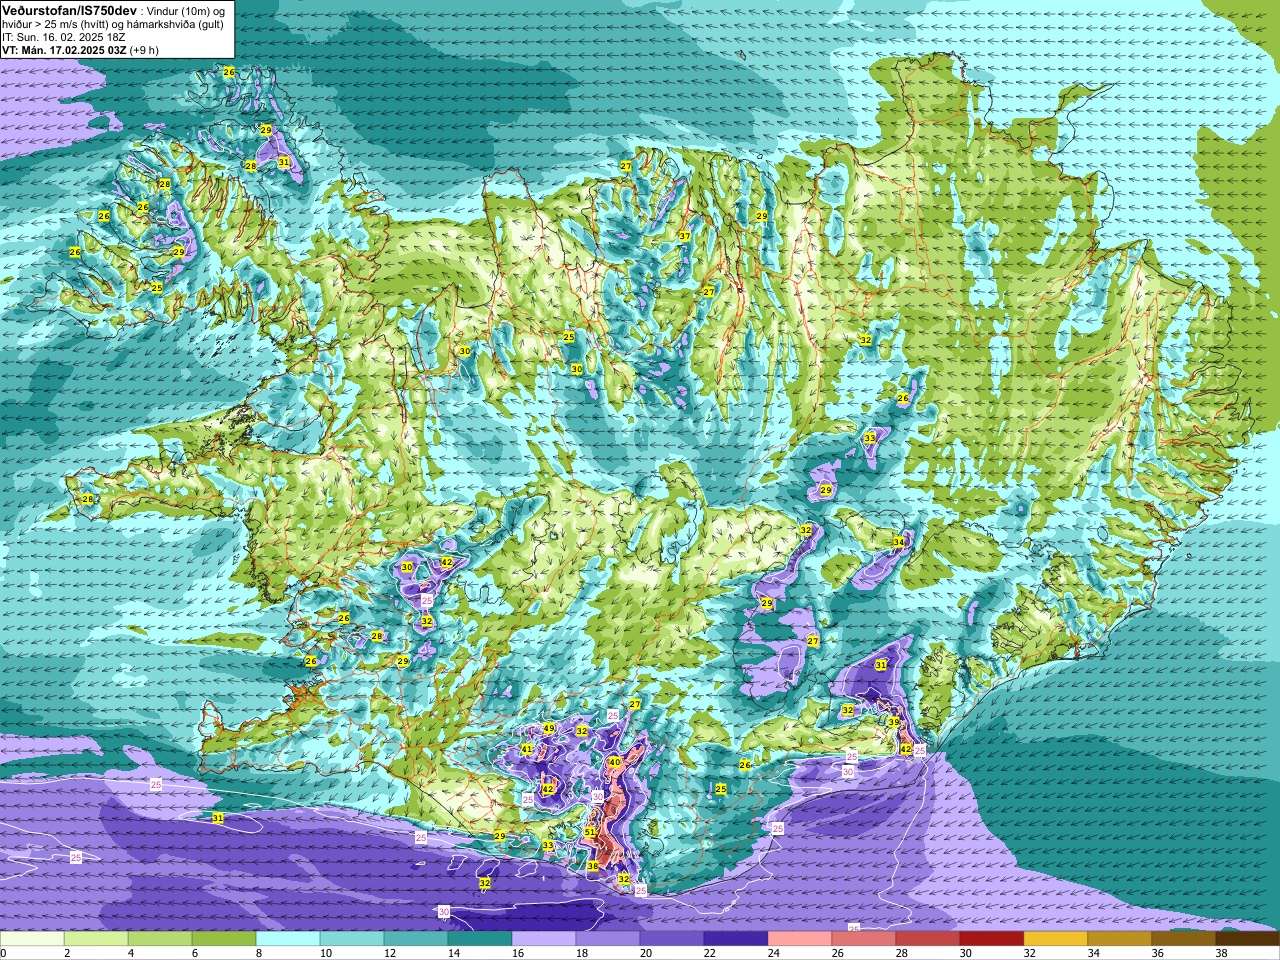Image resolution: width=1280 pixels, height=960 pixels.
Task: Click the legend color between 28 and 30
Action: (x=928, y=939)
